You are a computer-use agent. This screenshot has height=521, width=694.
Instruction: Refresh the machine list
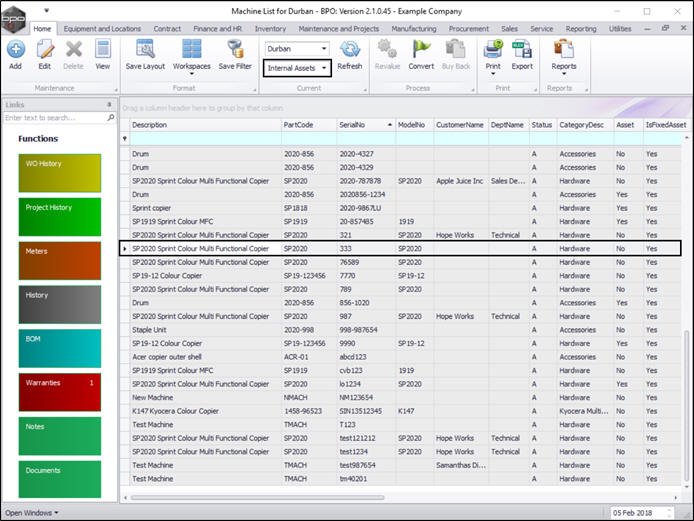[x=349, y=50]
